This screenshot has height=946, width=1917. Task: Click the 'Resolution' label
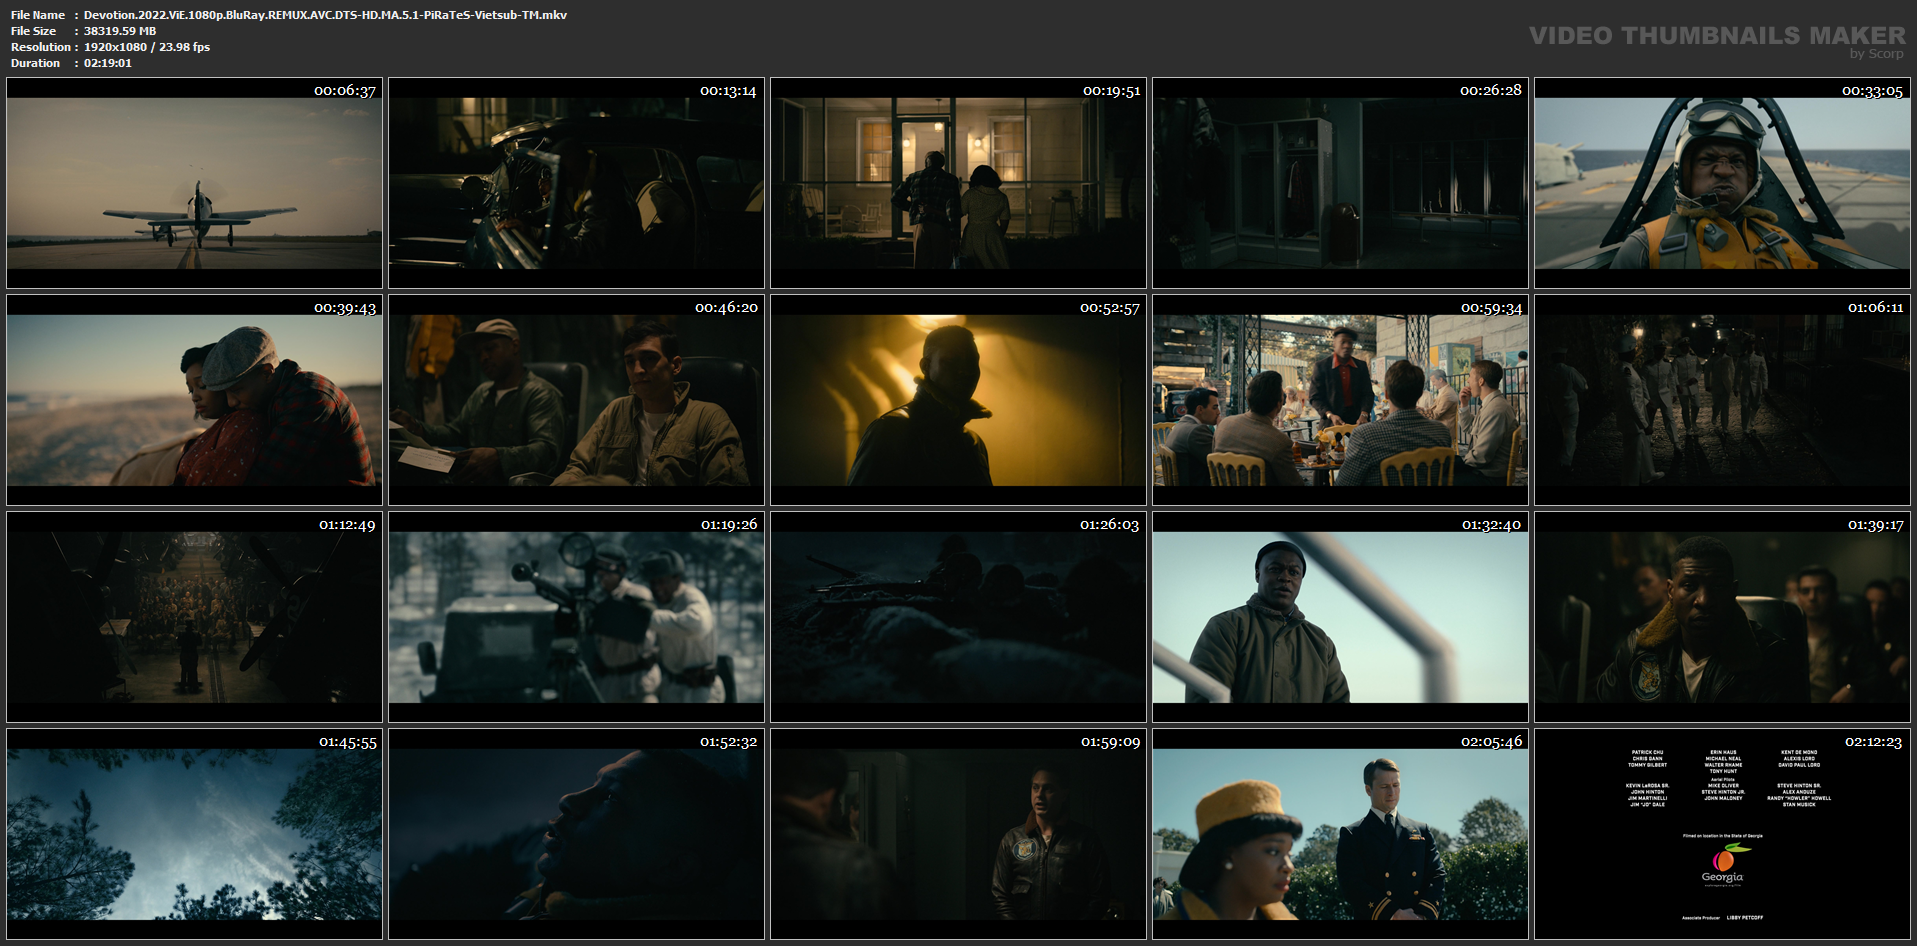[41, 47]
